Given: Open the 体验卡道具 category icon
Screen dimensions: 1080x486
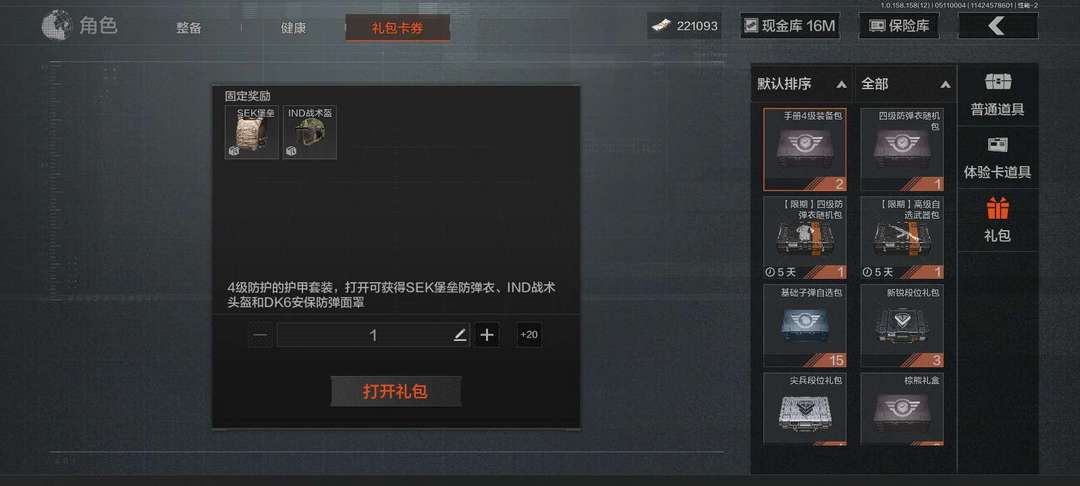Looking at the screenshot, I should [997, 145].
